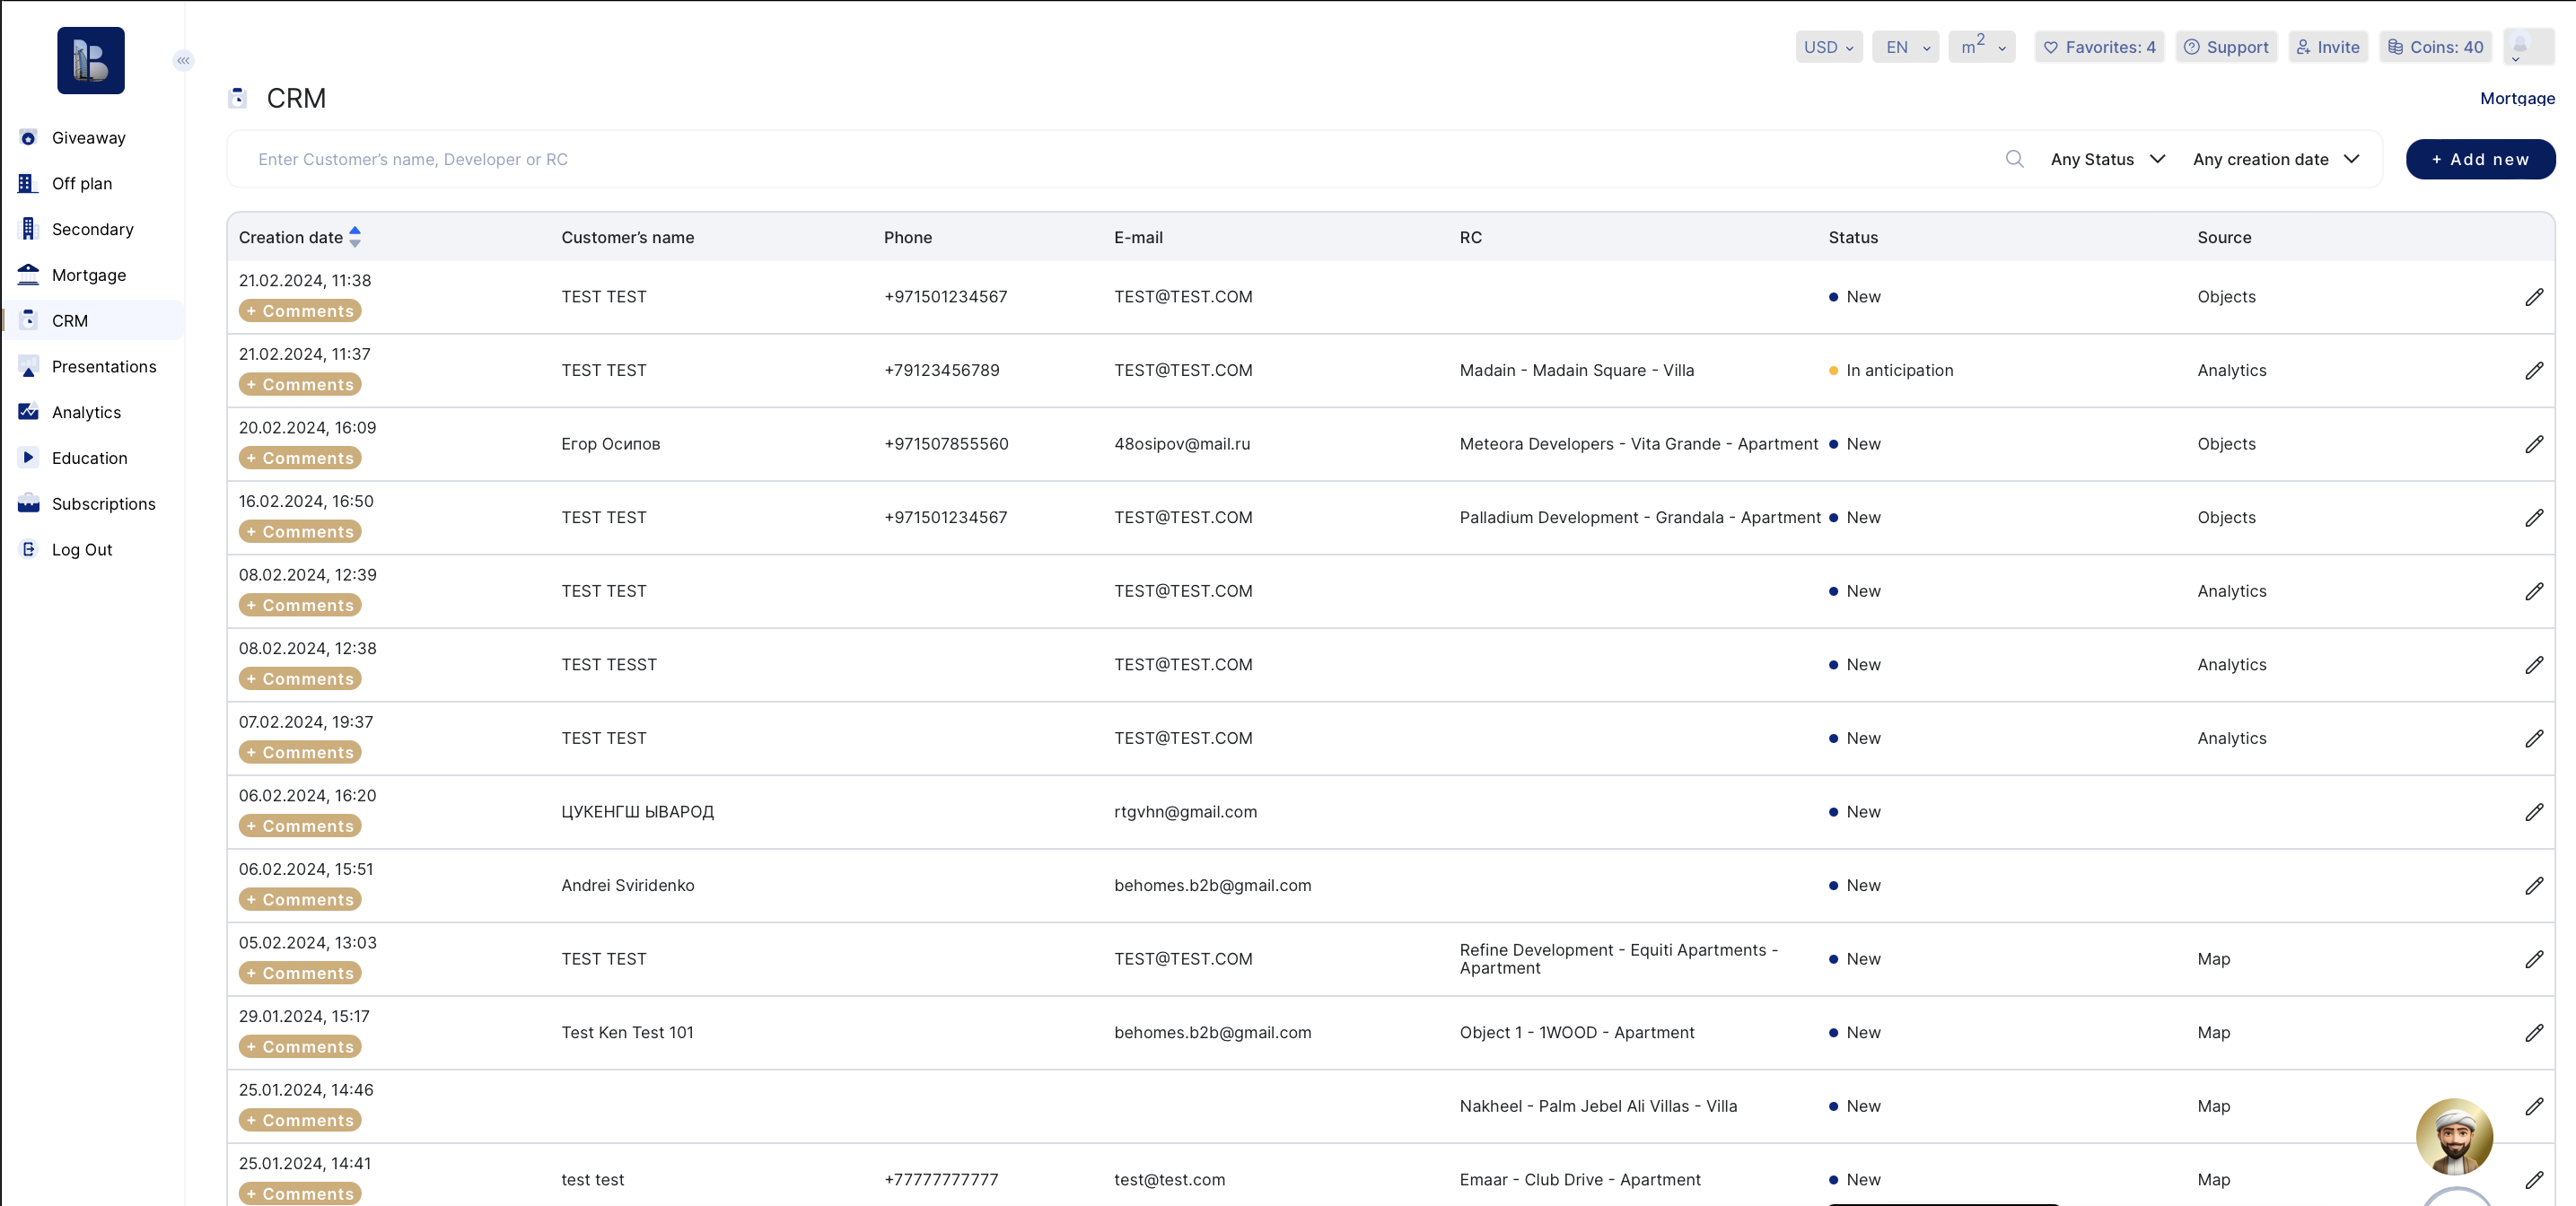Click the pencil edit icon for Егор Осипов row

[2533, 444]
